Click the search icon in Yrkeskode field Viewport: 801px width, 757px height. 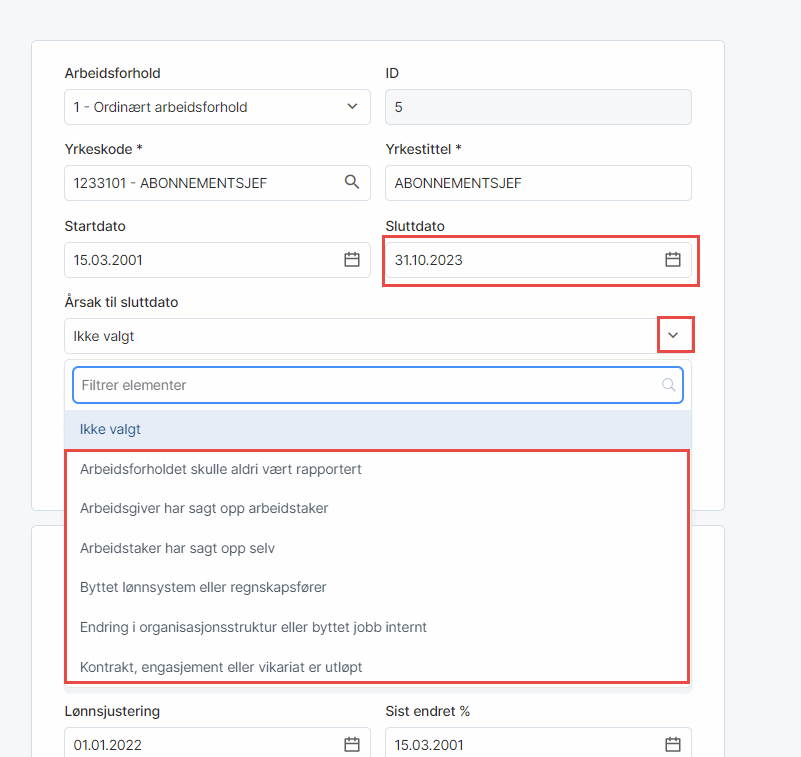(x=351, y=183)
